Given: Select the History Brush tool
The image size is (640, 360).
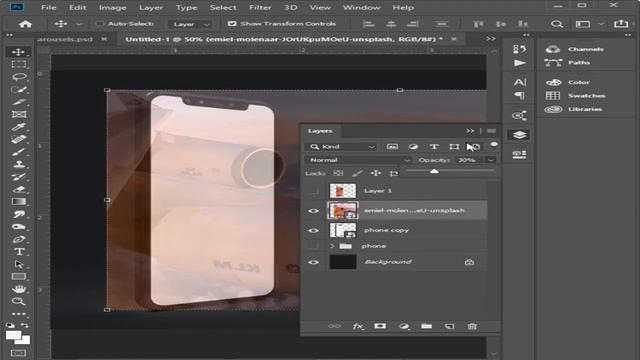Looking at the screenshot, I should [x=18, y=177].
